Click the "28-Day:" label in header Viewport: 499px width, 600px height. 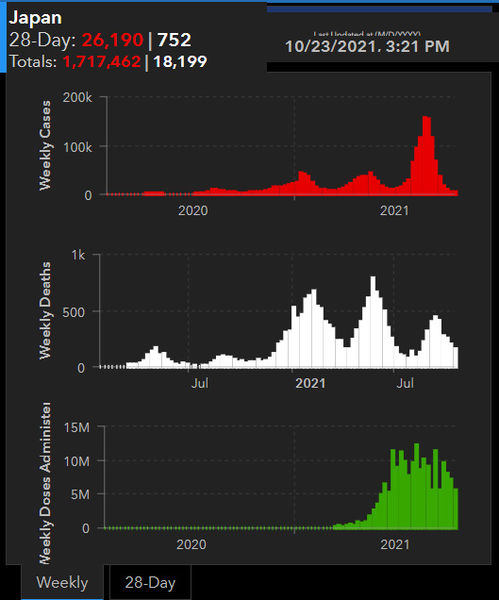pos(42,40)
